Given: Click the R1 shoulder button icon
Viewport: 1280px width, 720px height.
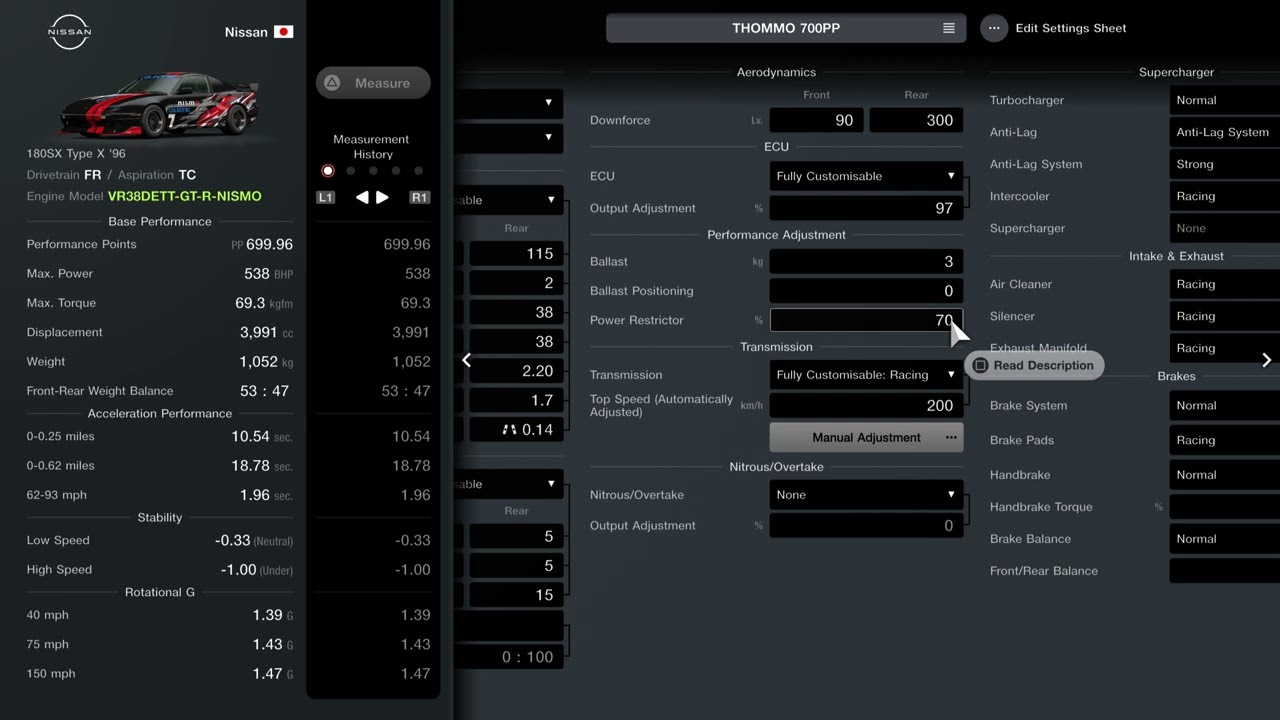Looking at the screenshot, I should [419, 197].
